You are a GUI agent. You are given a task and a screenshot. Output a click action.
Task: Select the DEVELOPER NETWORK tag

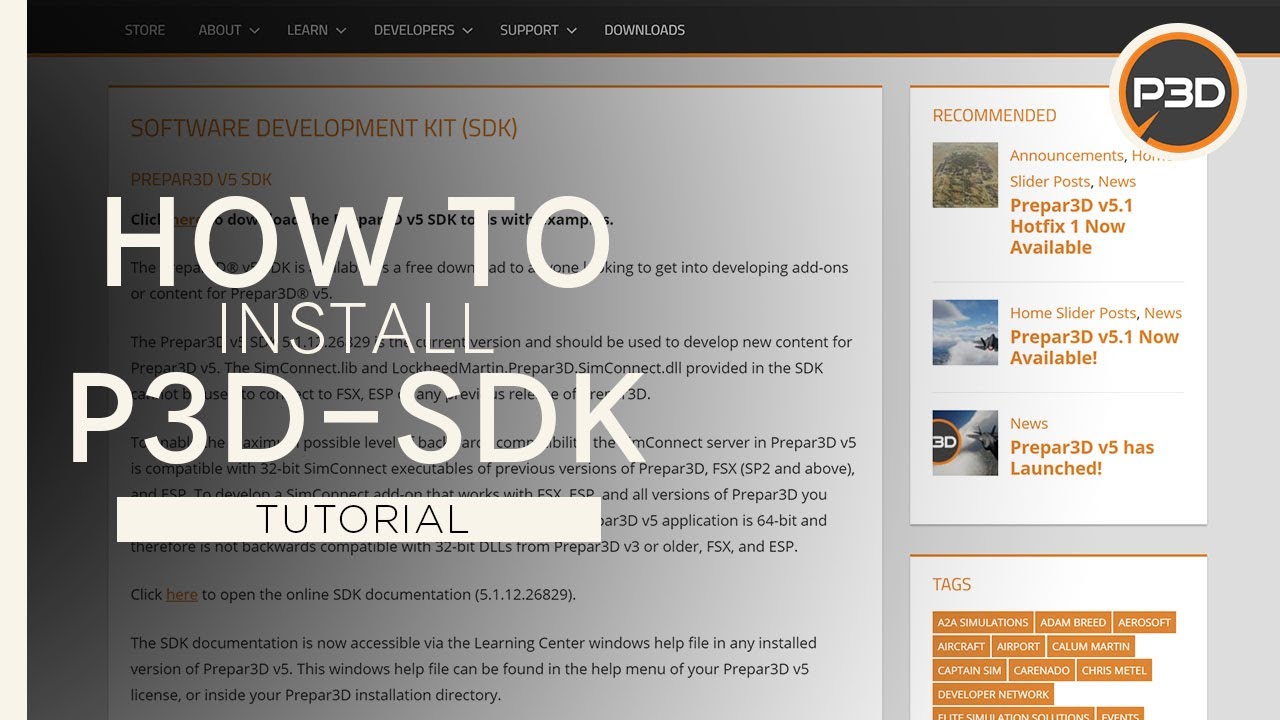[993, 694]
